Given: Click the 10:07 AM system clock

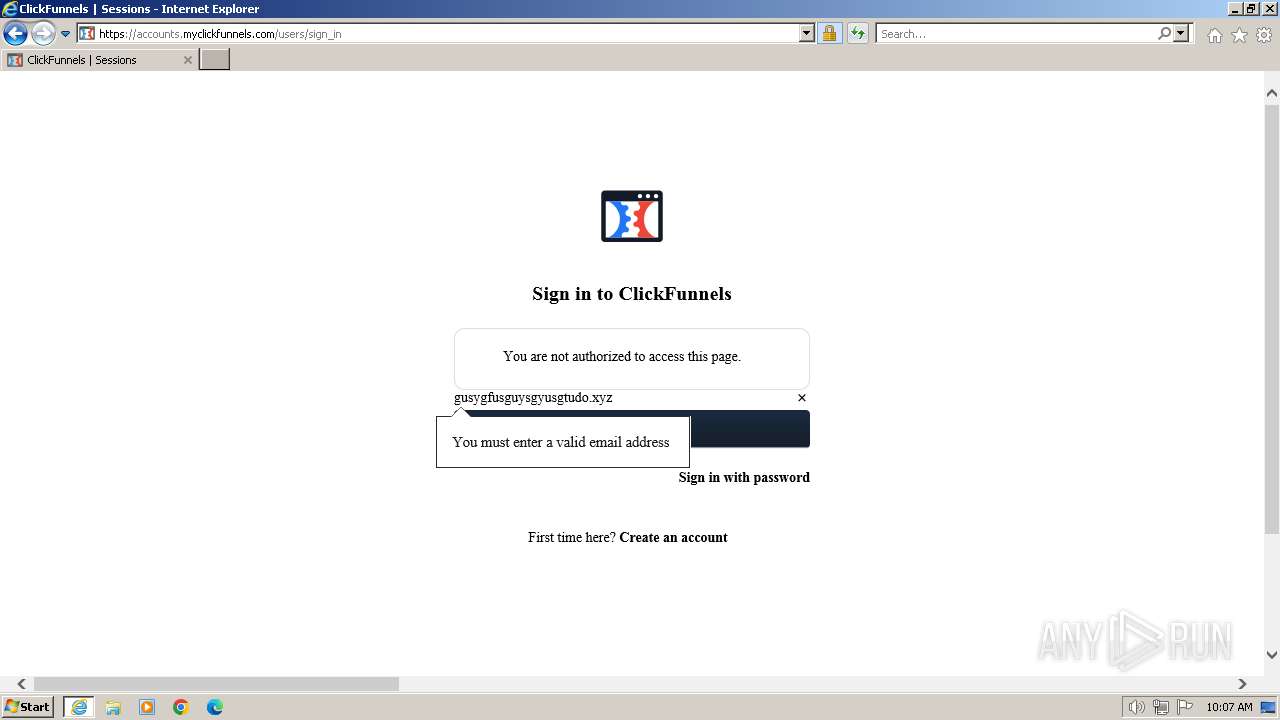Looking at the screenshot, I should click(x=1229, y=707).
